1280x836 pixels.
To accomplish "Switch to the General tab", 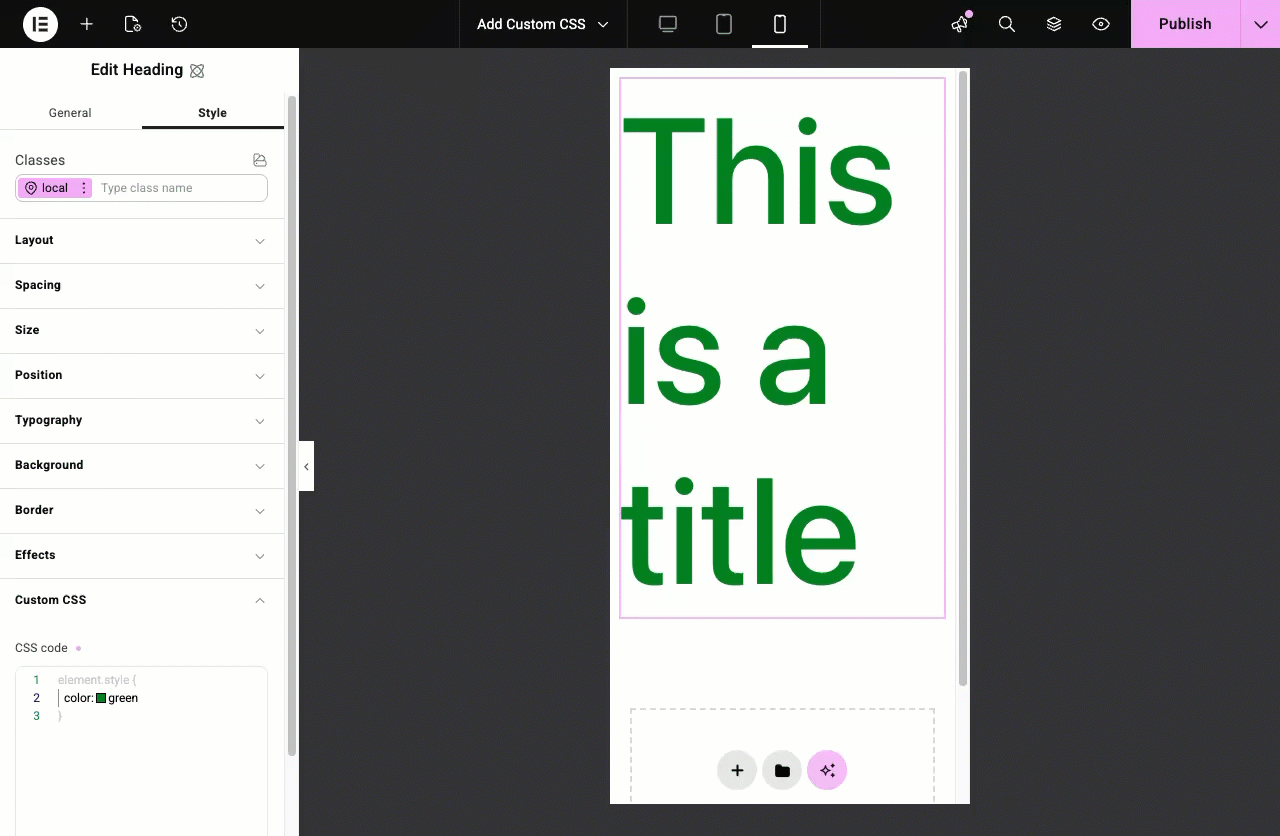I will point(70,113).
